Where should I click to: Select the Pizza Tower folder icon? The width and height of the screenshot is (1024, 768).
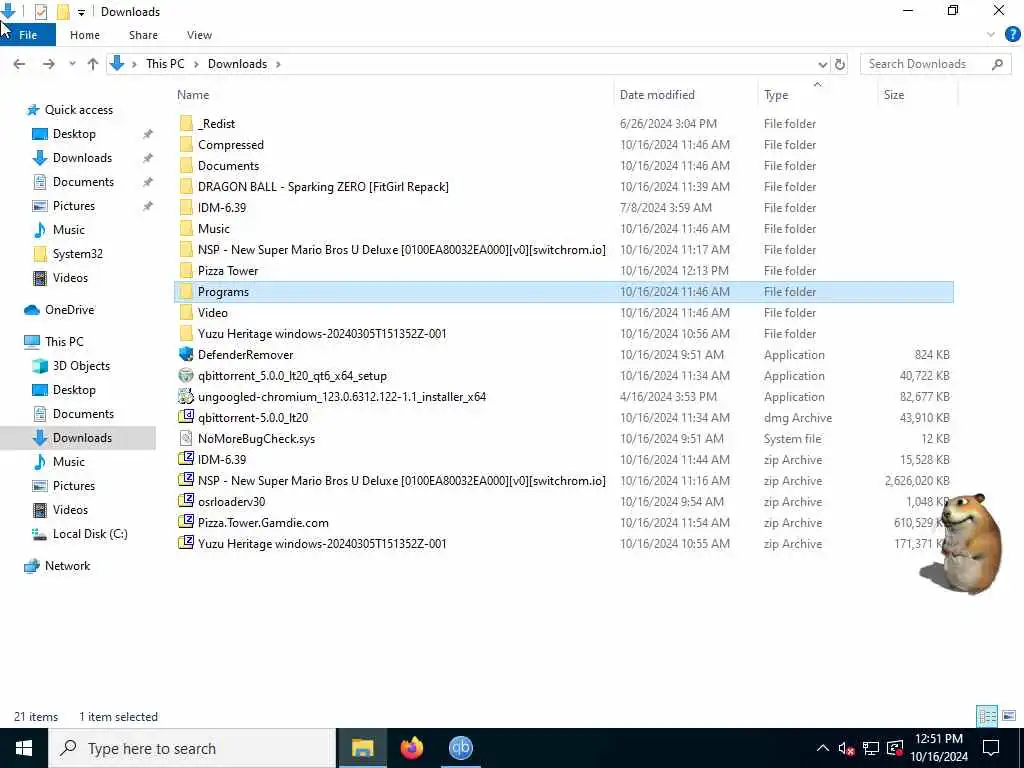(x=186, y=270)
